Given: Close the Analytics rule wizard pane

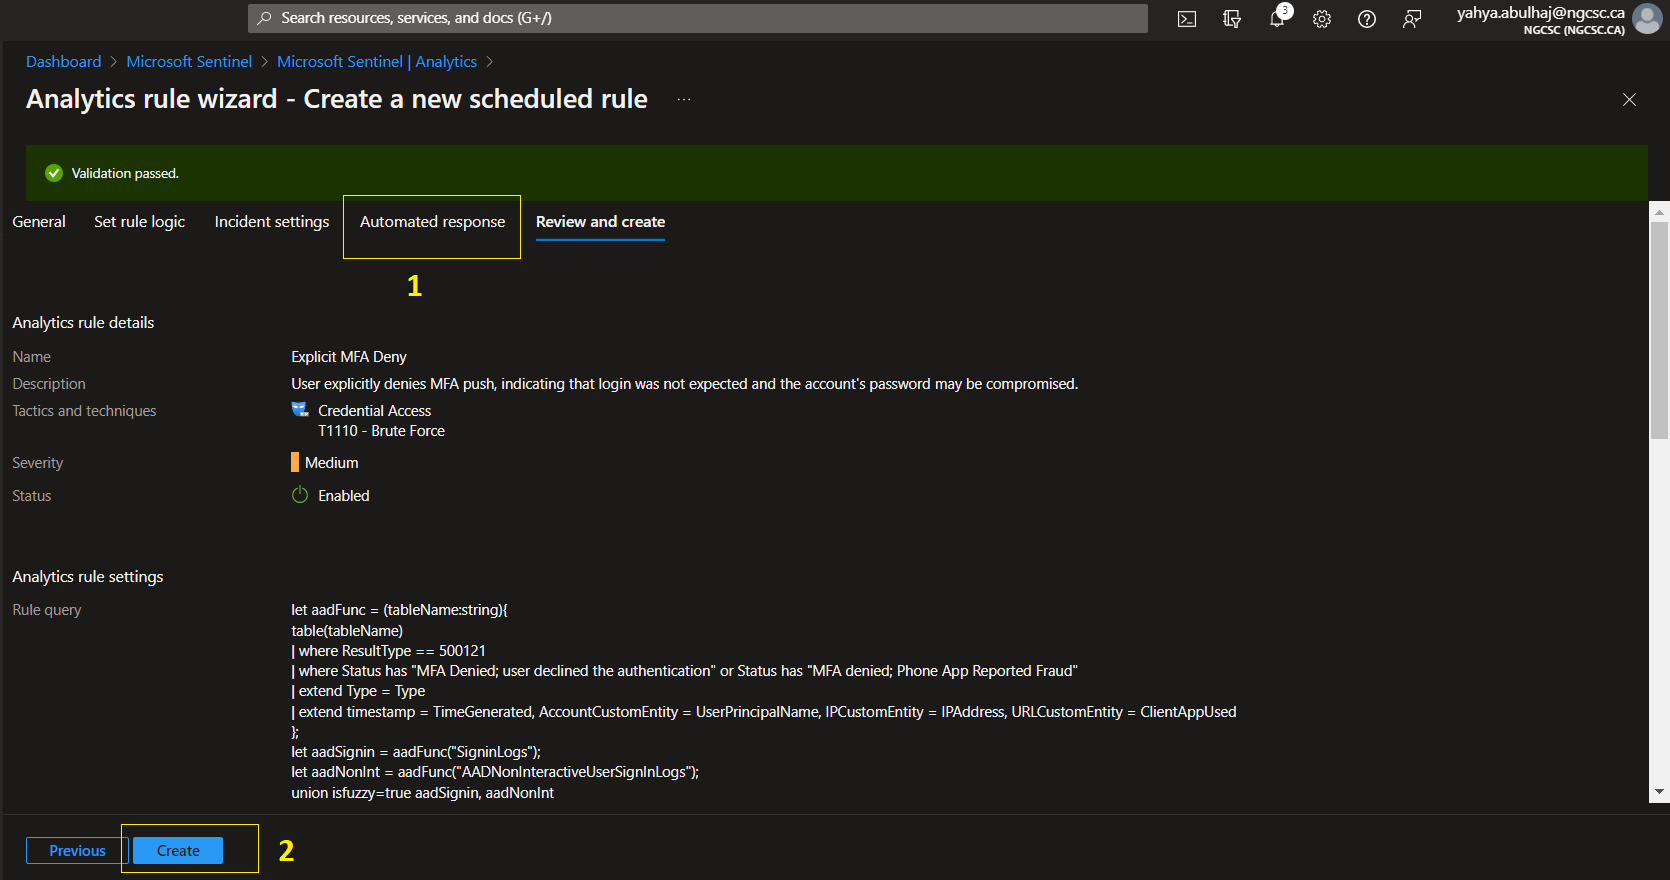Looking at the screenshot, I should click(1629, 99).
